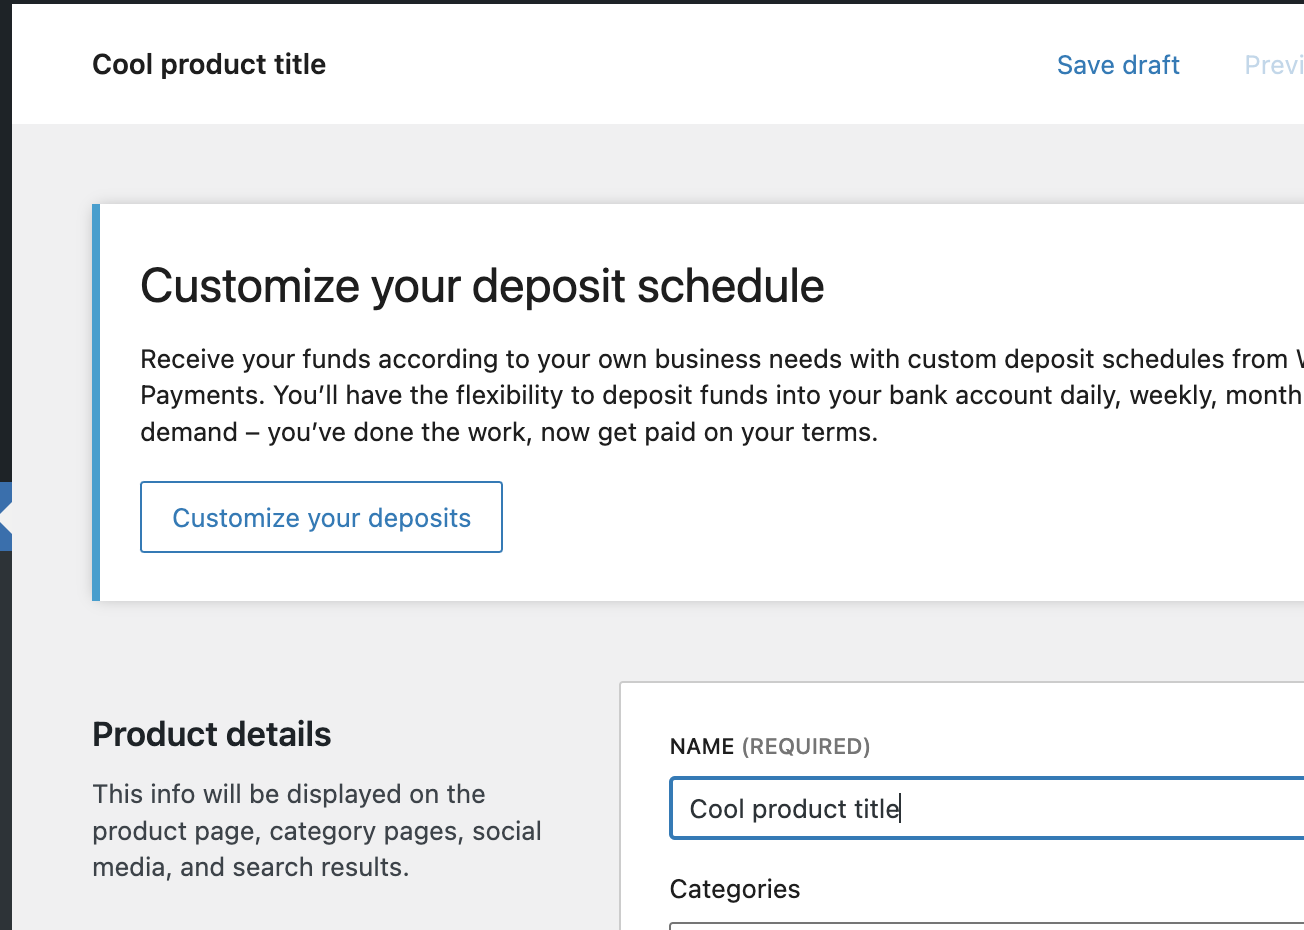Click the 'This info will be displayed' description
The image size is (1304, 930).
tap(317, 830)
